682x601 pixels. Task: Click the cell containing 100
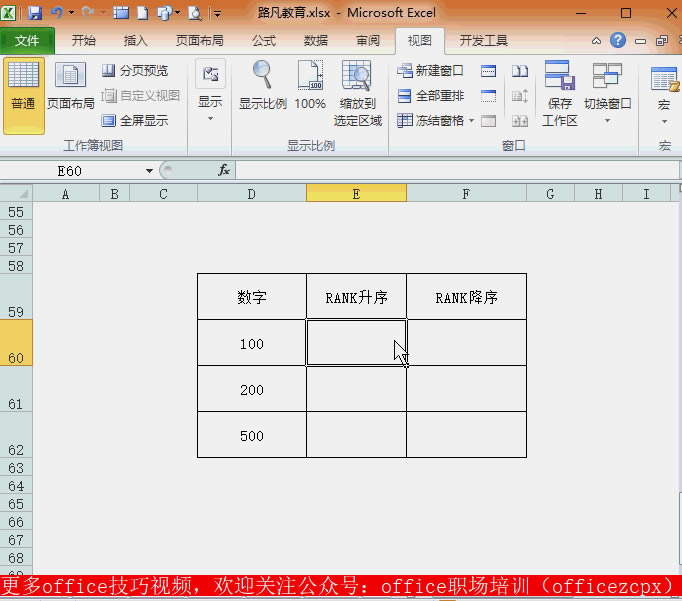(251, 343)
